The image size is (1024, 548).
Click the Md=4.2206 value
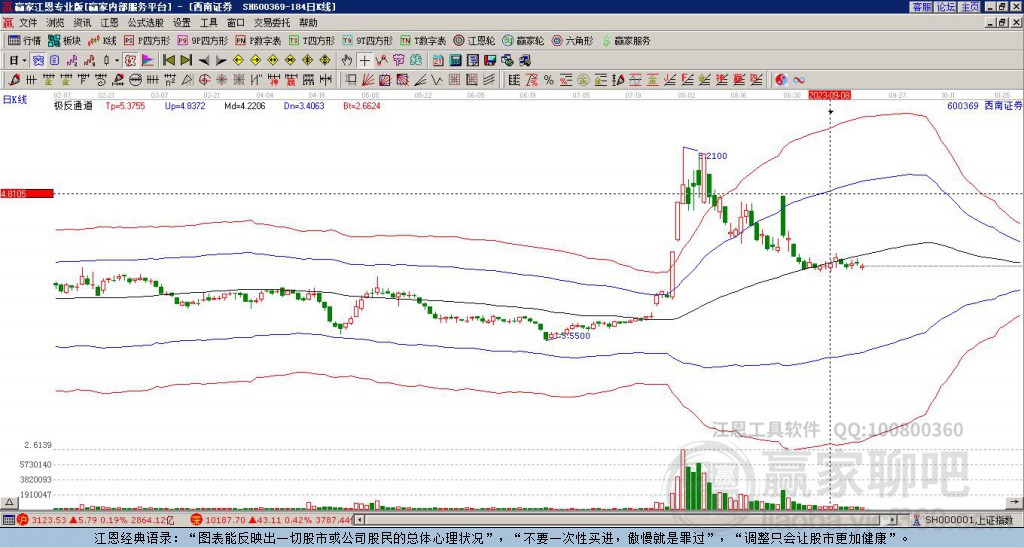click(x=245, y=106)
